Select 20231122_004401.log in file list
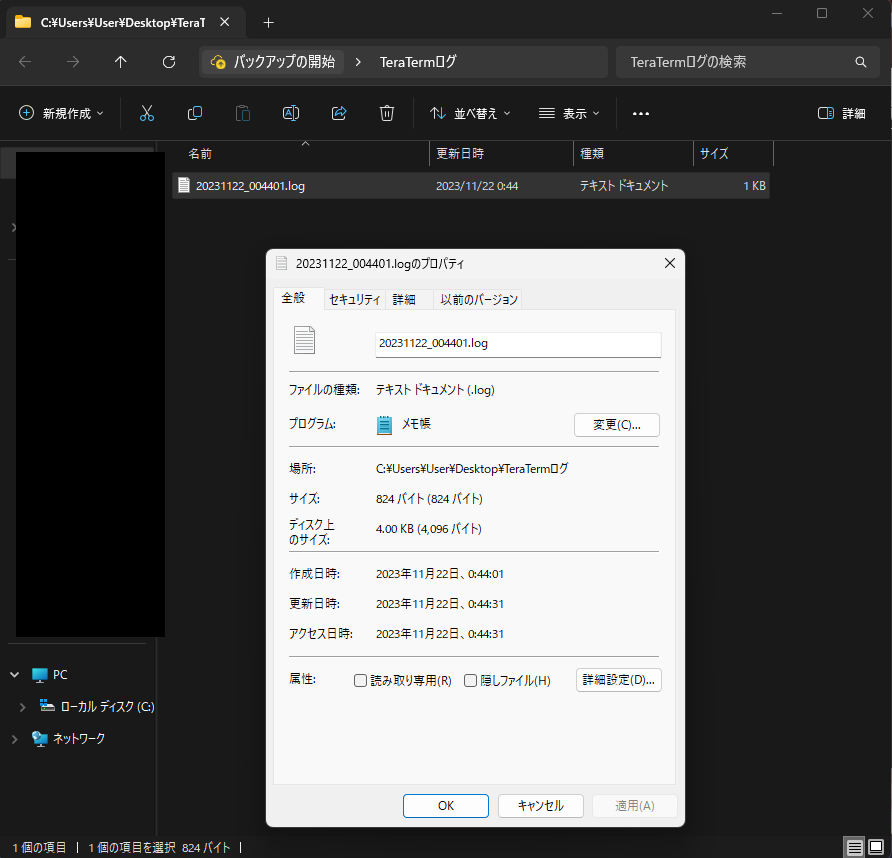Image resolution: width=892 pixels, height=858 pixels. [x=471, y=185]
